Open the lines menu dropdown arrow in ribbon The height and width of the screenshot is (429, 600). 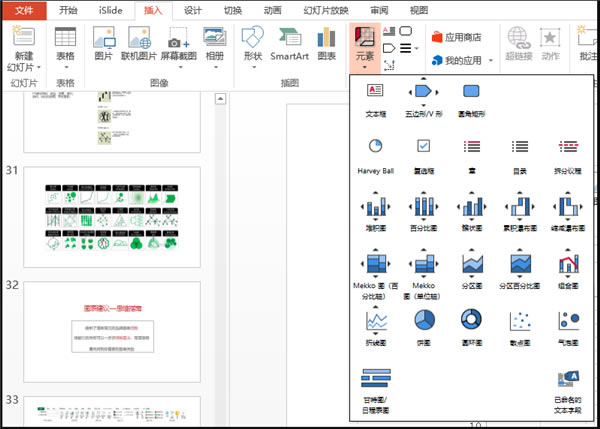tap(417, 48)
